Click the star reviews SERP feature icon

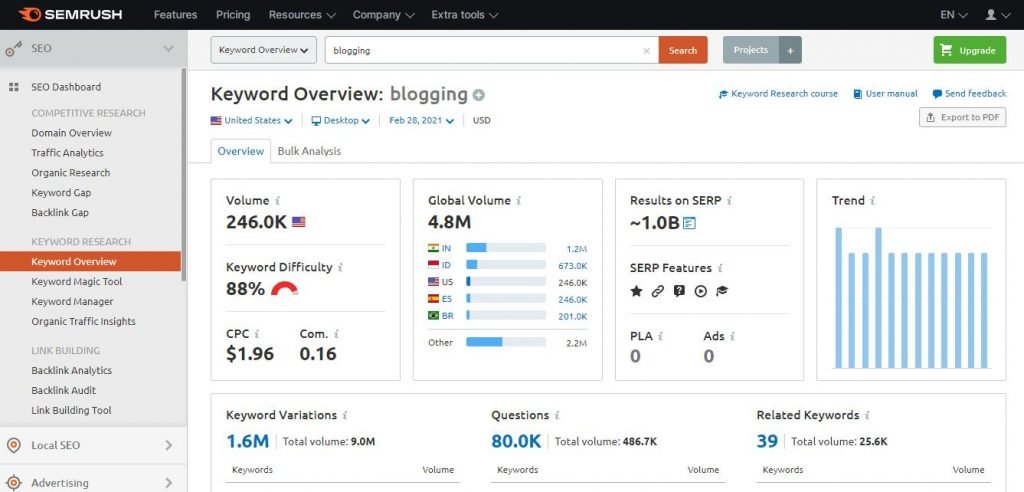[636, 291]
